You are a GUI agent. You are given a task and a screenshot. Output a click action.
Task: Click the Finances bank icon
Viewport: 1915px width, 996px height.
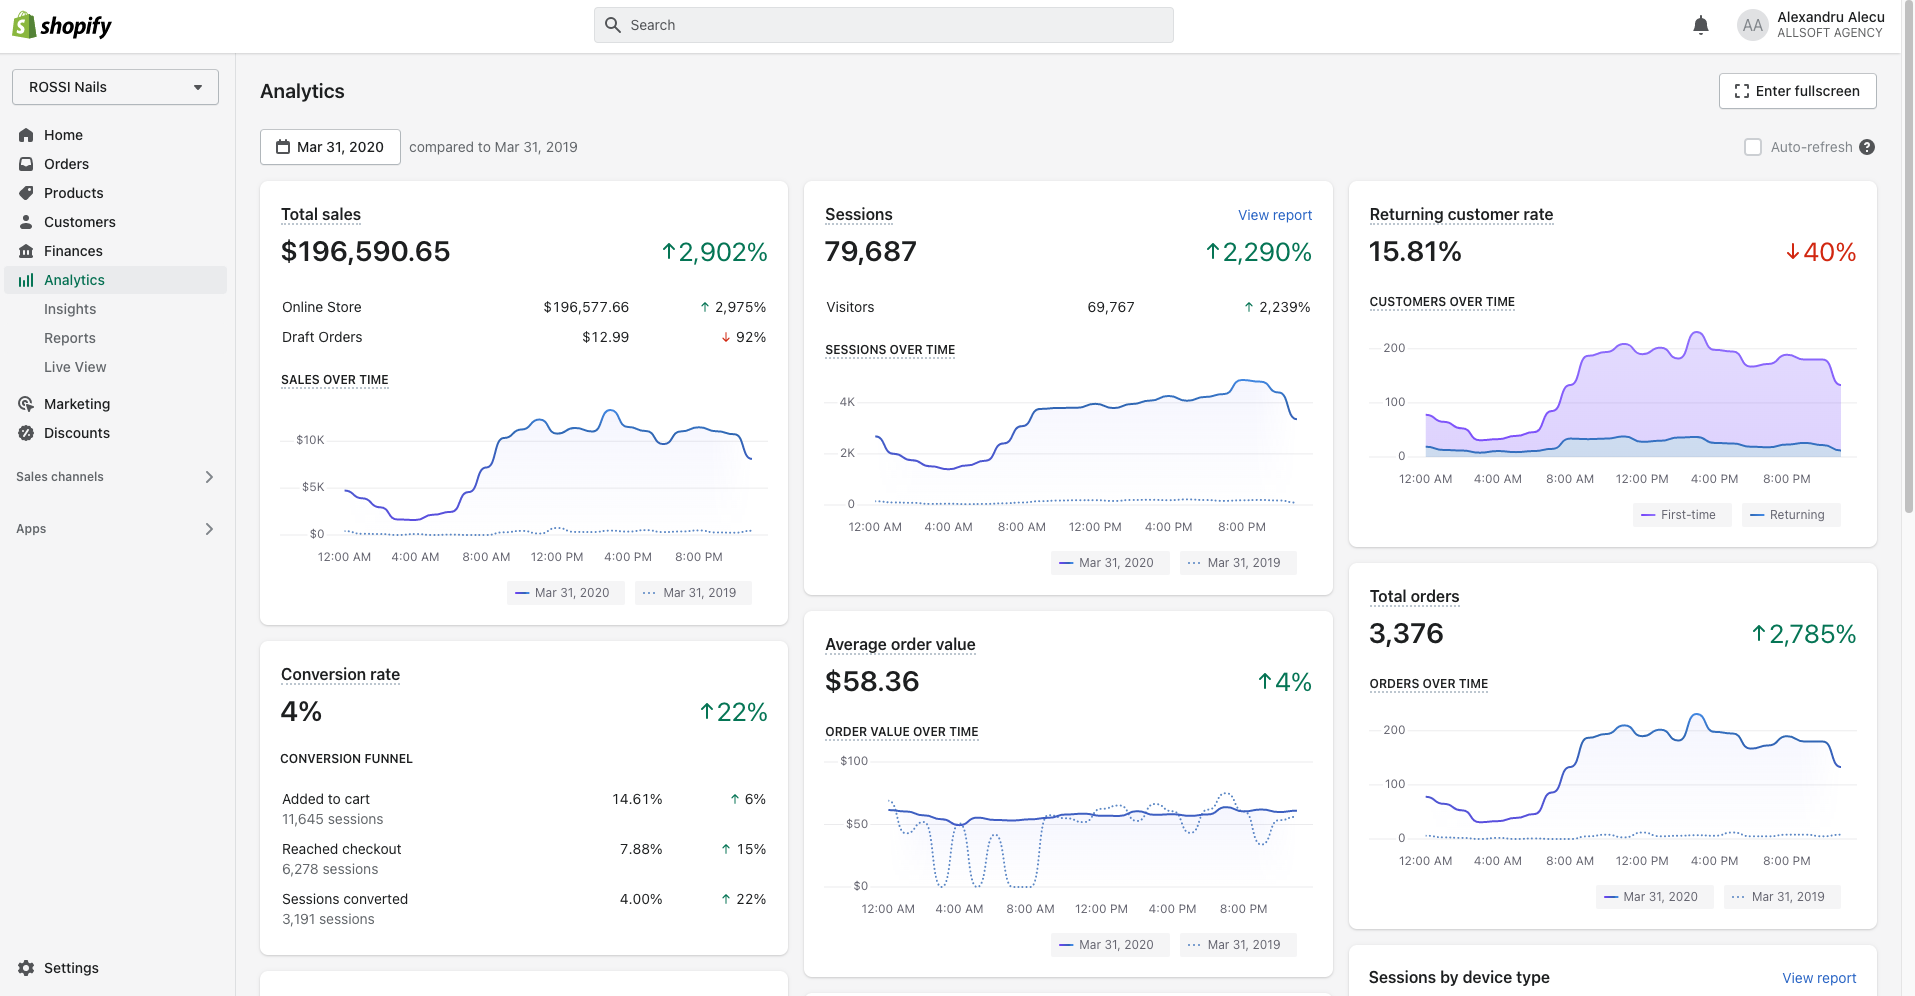click(x=26, y=251)
